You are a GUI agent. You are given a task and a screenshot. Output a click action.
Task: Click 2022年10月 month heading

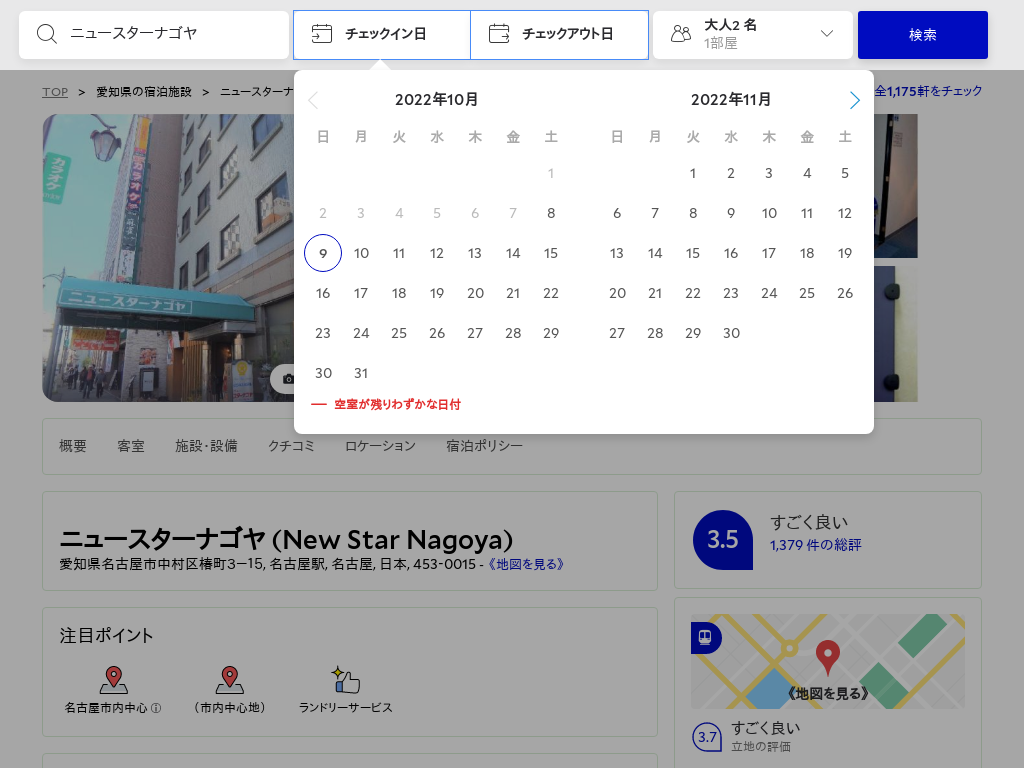(x=437, y=100)
